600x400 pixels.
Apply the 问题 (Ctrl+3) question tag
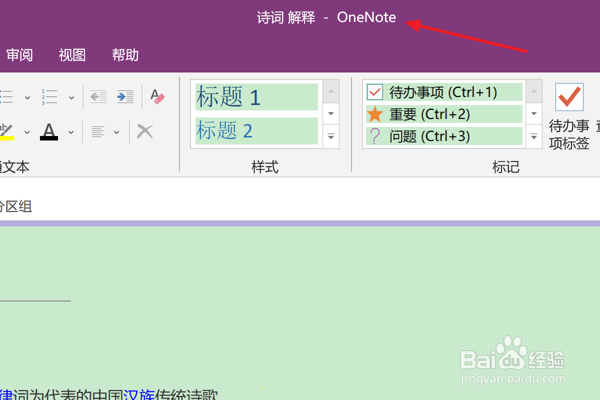coord(444,136)
